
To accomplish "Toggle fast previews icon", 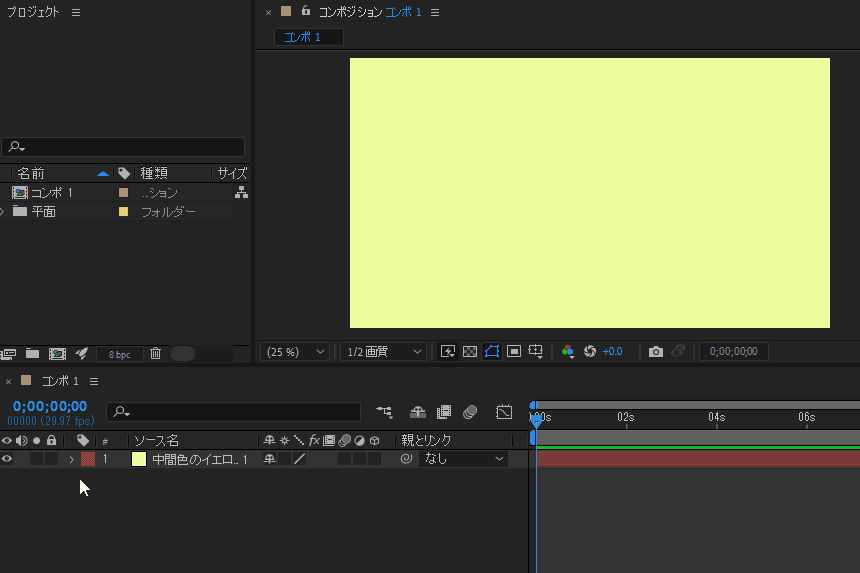I will (x=448, y=351).
